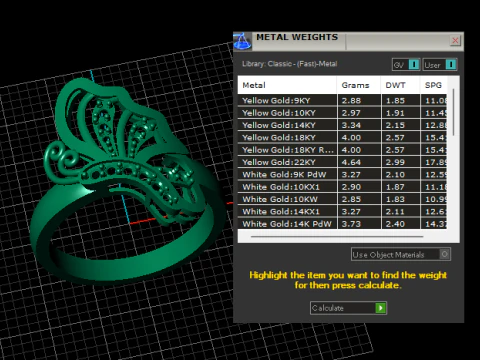The height and width of the screenshot is (360, 480).
Task: Click the Metal Weights scale icon
Action: pos(242,41)
